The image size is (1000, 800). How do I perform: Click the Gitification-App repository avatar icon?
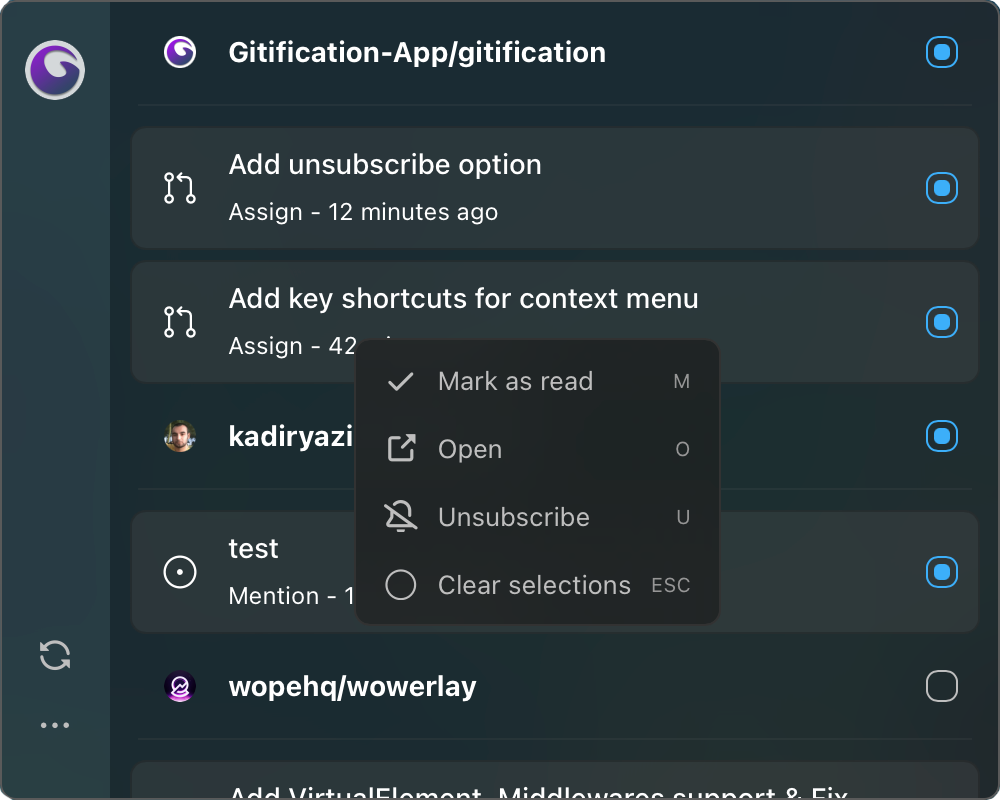tap(180, 52)
